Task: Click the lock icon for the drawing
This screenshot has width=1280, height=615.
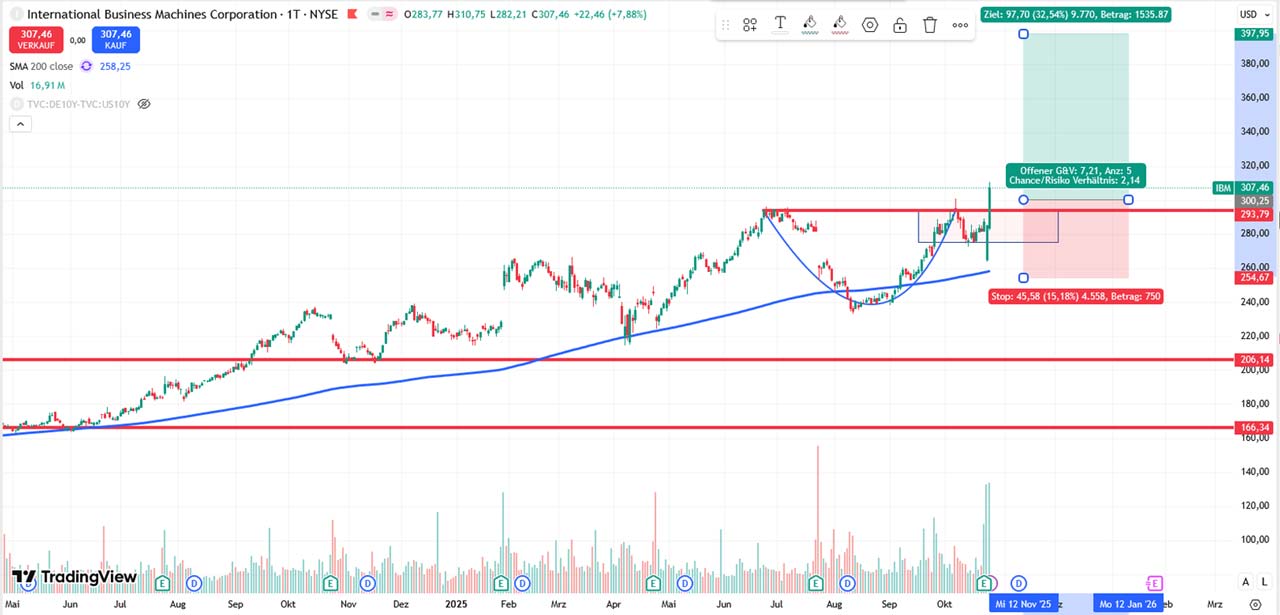Action: [x=900, y=25]
